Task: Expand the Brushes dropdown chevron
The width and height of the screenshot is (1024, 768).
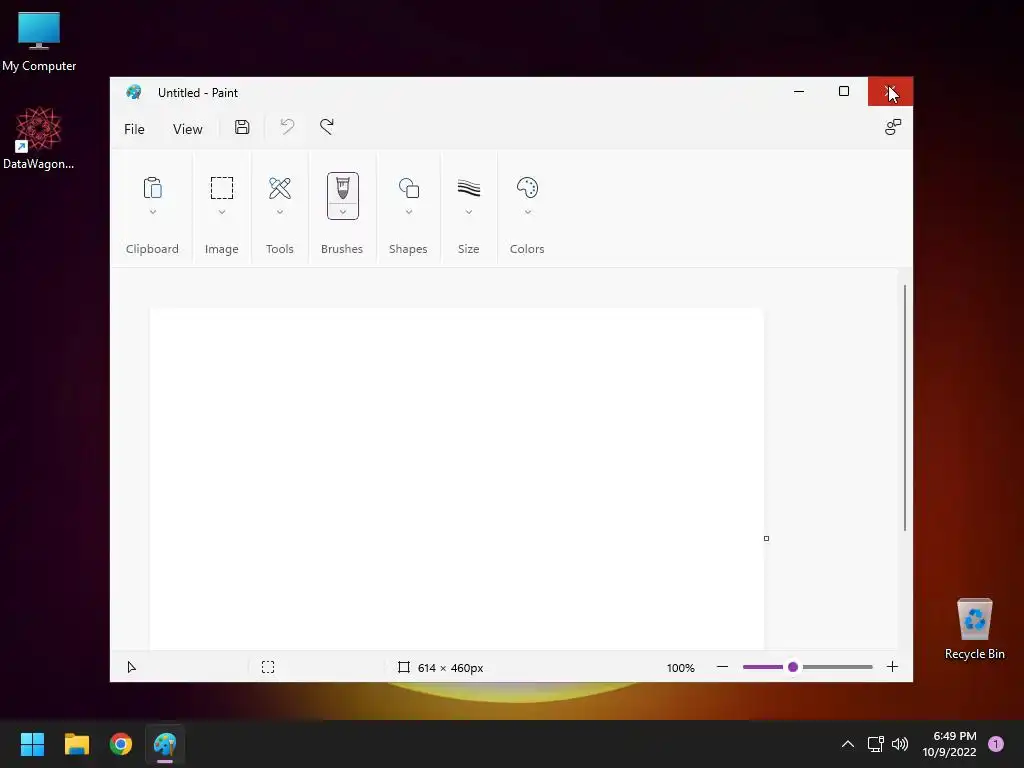Action: pos(343,212)
